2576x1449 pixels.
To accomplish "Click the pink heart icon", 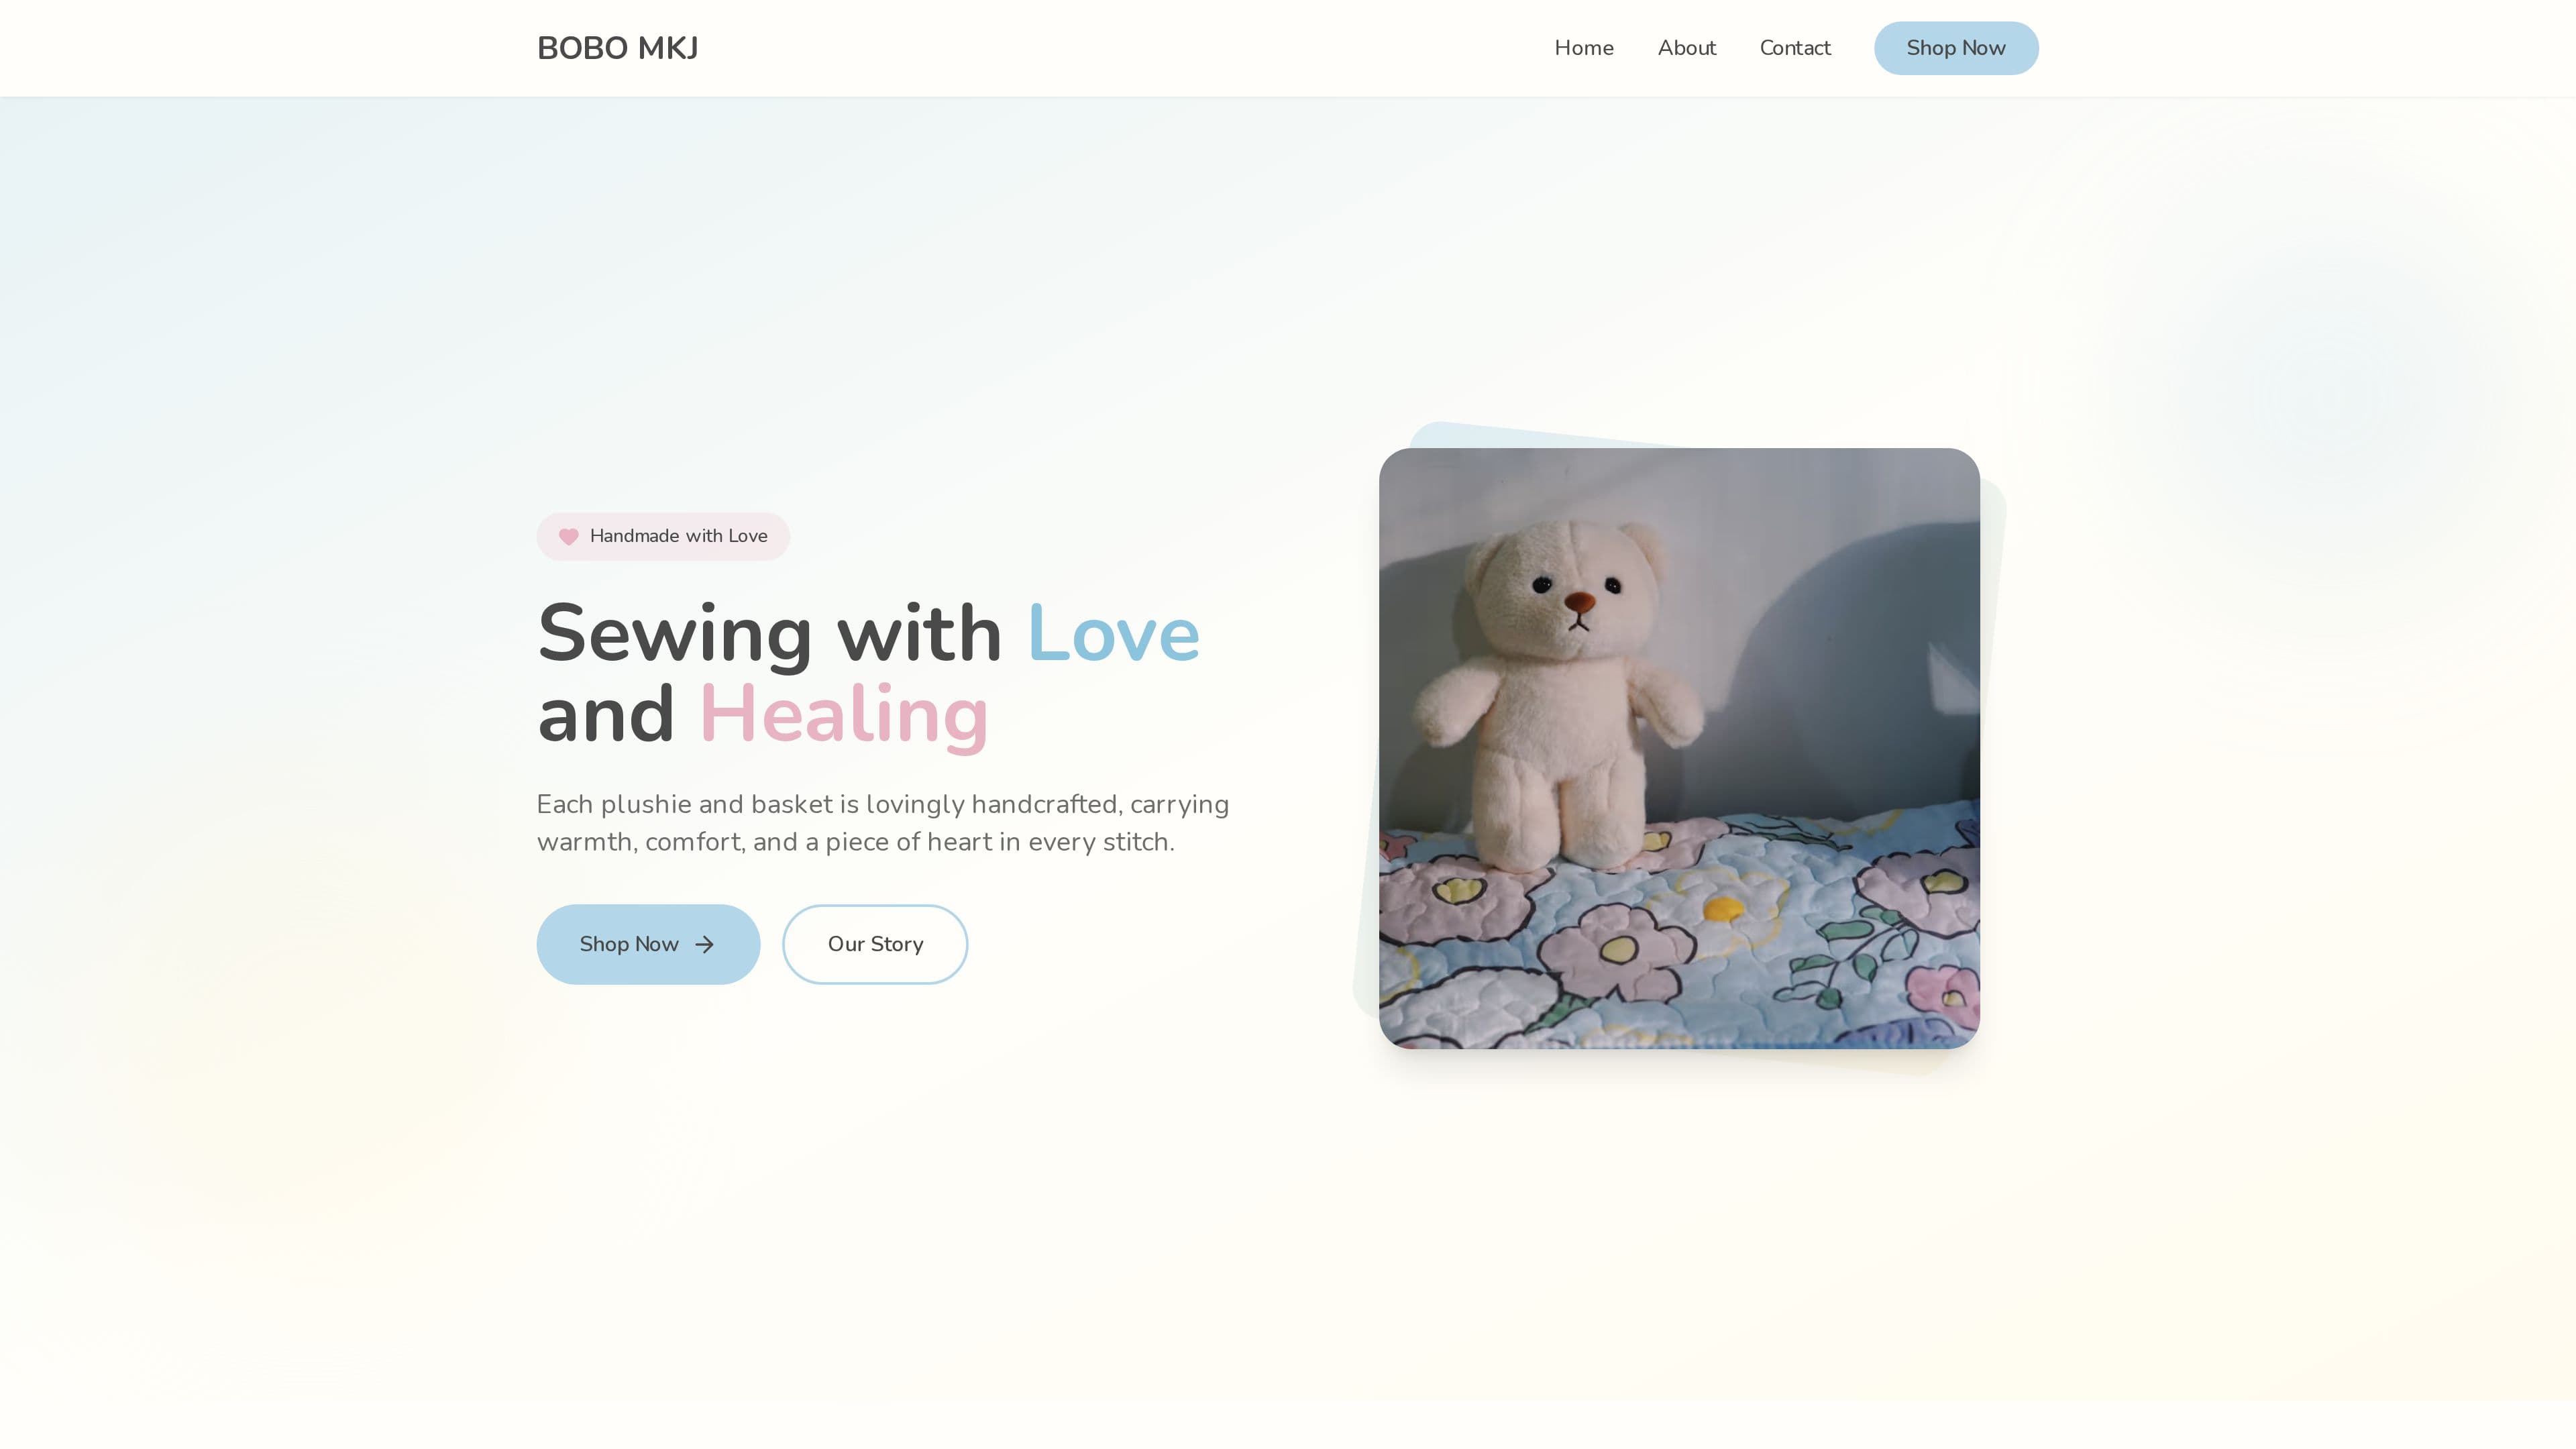I will click(x=568, y=537).
